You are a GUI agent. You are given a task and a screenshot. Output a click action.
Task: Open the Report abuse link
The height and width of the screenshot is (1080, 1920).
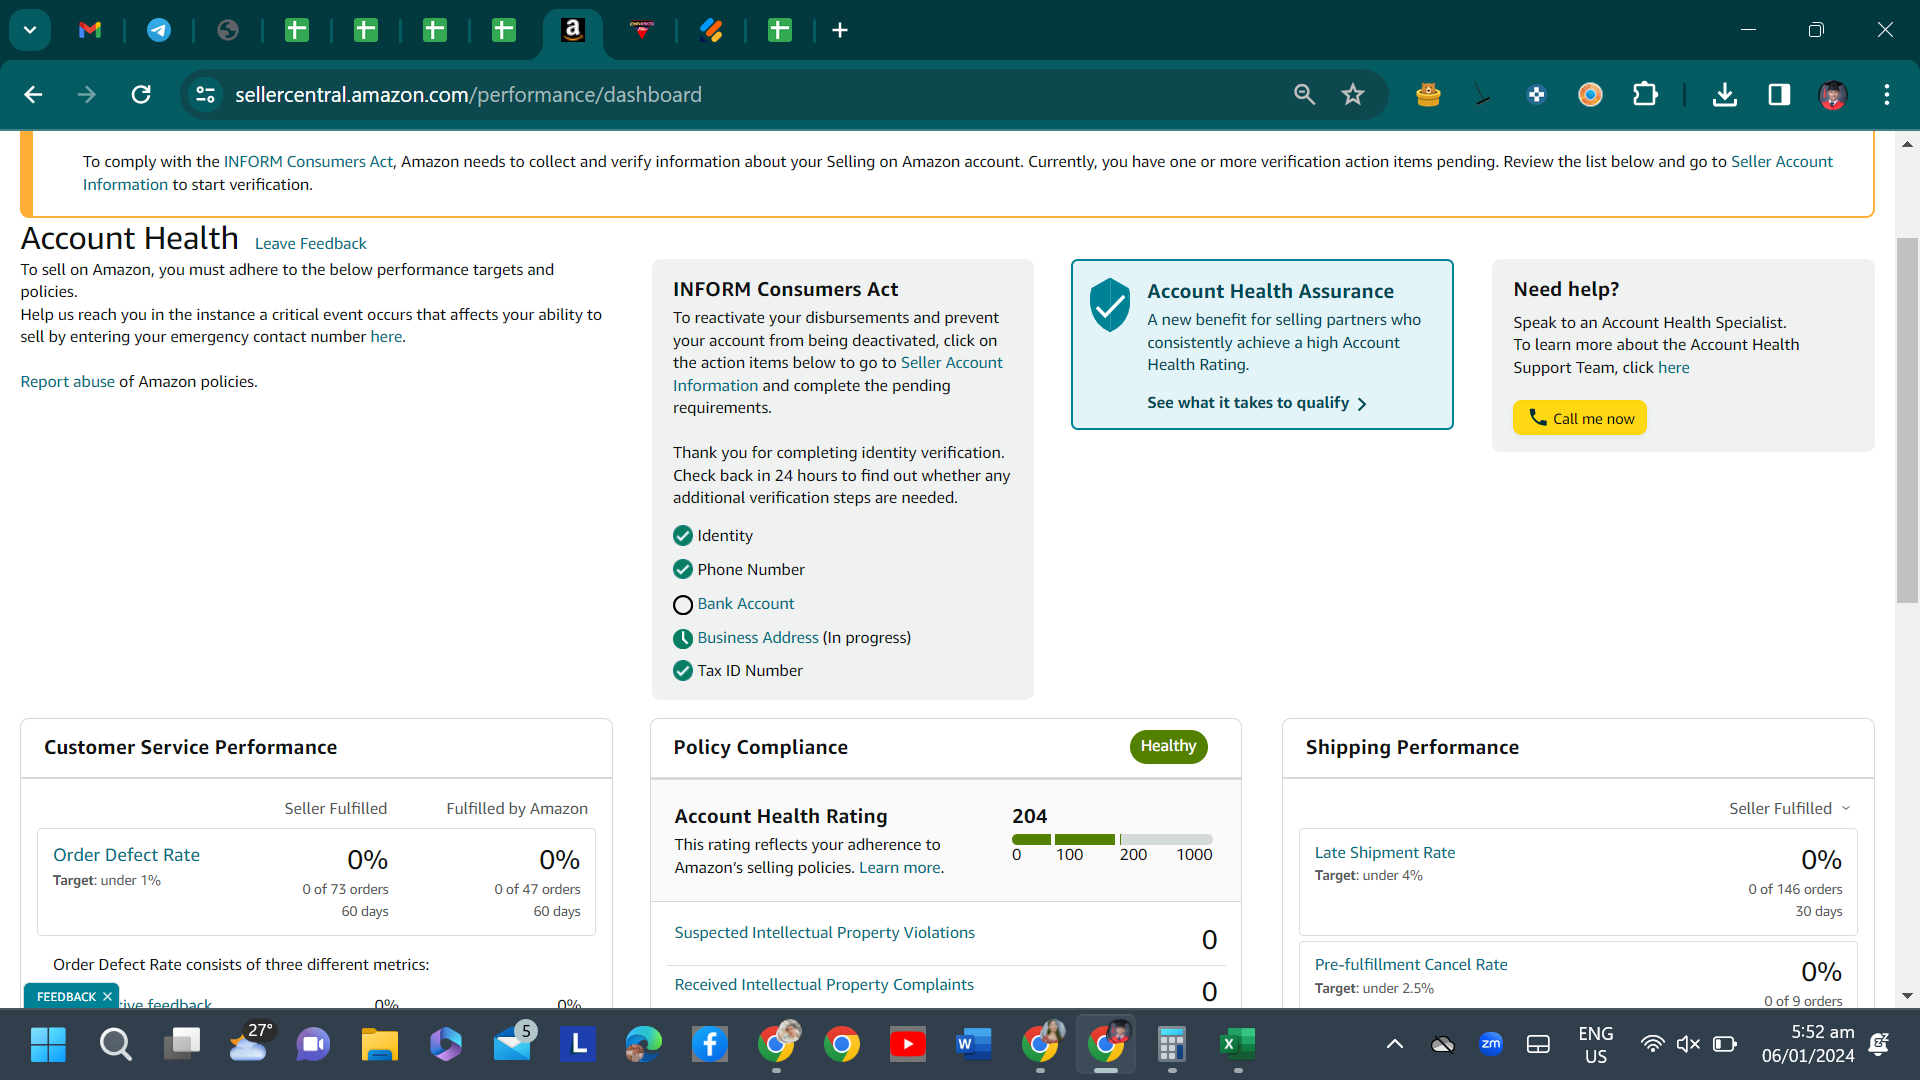(68, 382)
